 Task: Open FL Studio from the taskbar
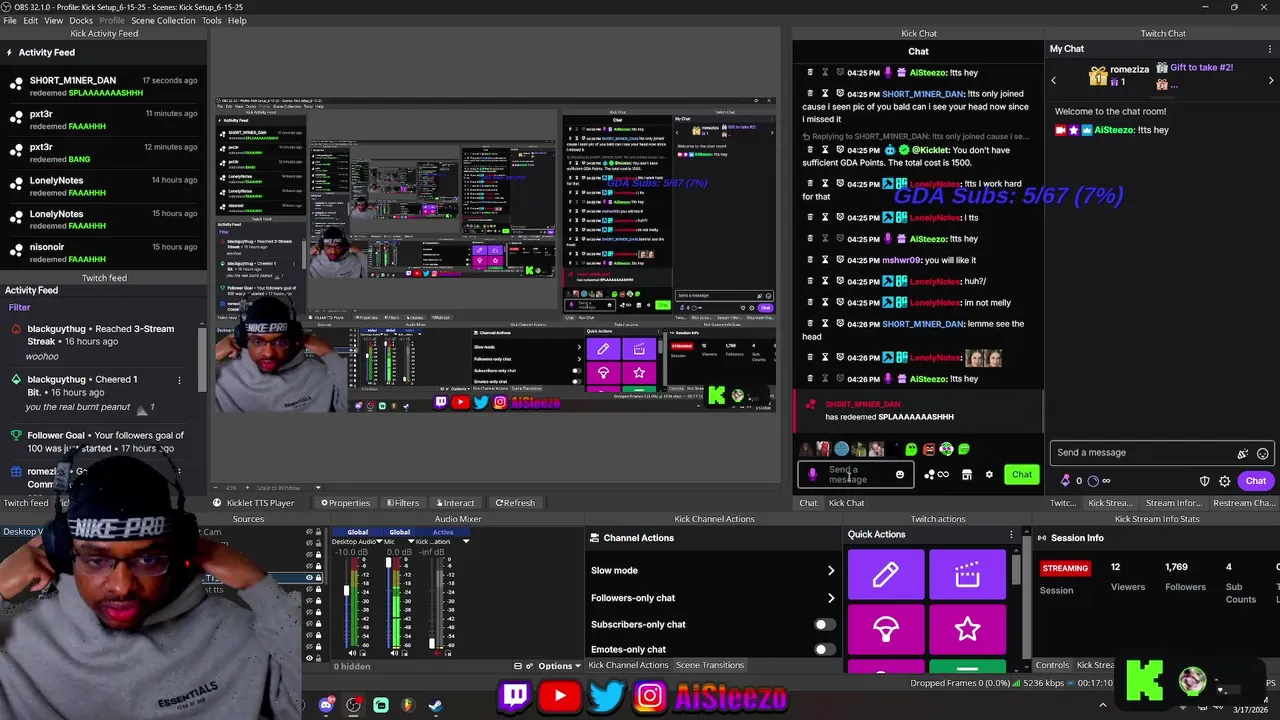[408, 705]
